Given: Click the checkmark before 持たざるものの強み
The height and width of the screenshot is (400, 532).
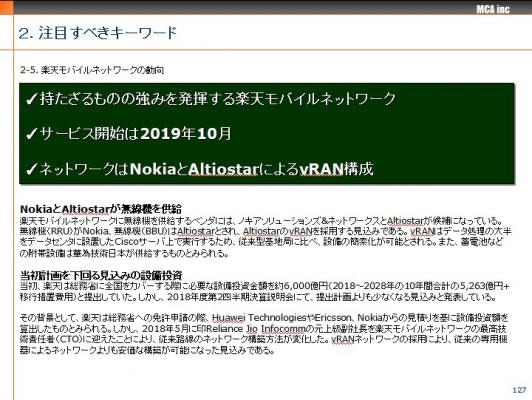Looking at the screenshot, I should tap(32, 99).
